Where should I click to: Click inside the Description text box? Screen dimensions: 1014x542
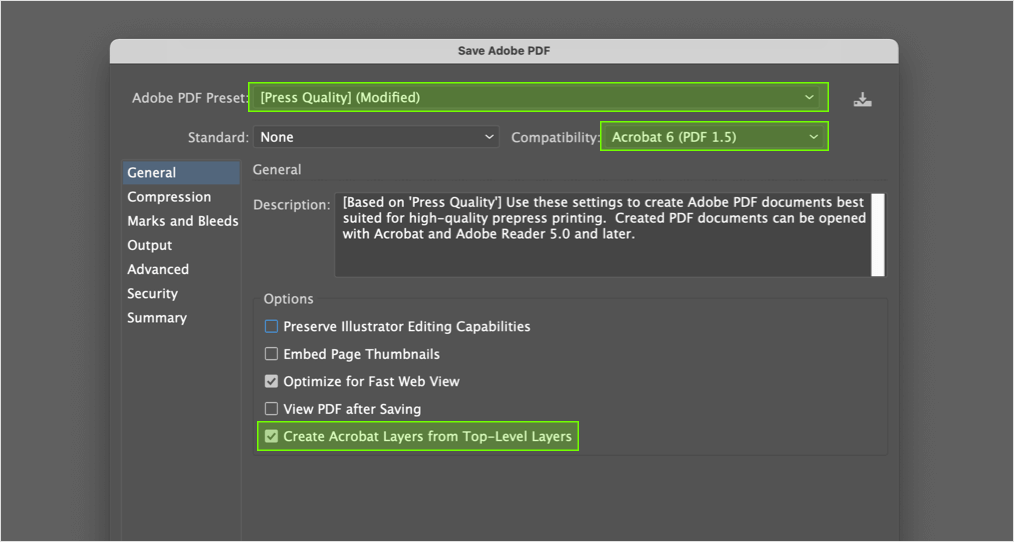click(603, 235)
